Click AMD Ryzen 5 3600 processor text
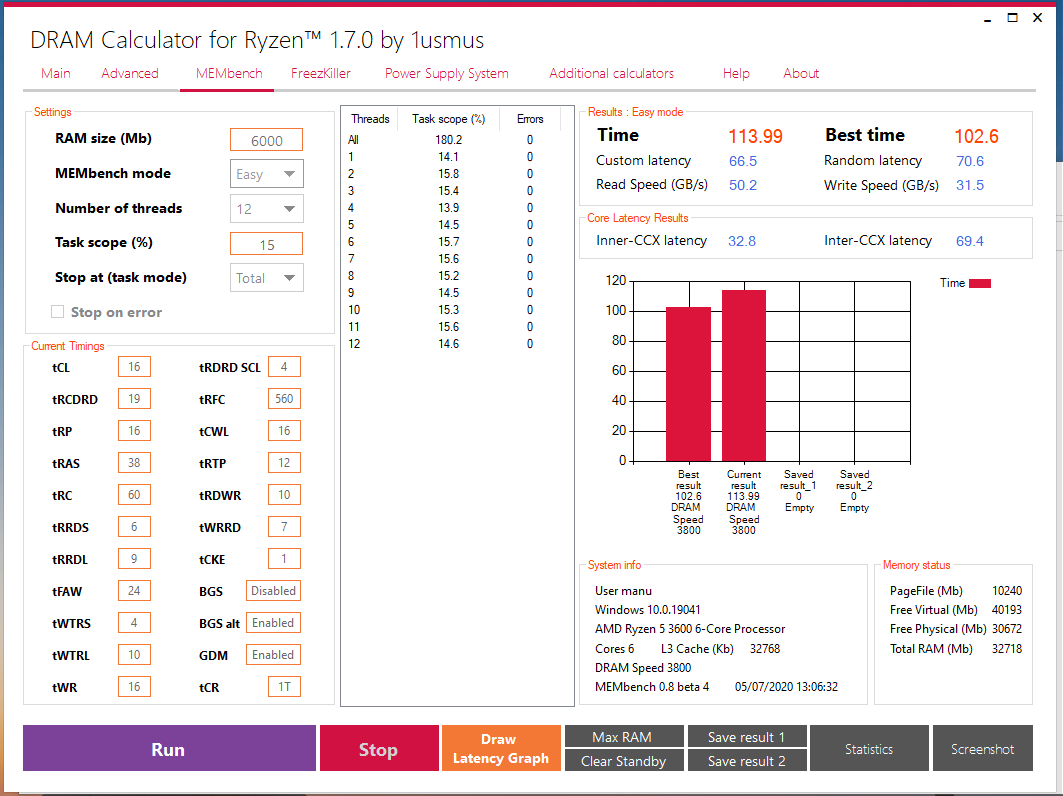 pos(690,629)
